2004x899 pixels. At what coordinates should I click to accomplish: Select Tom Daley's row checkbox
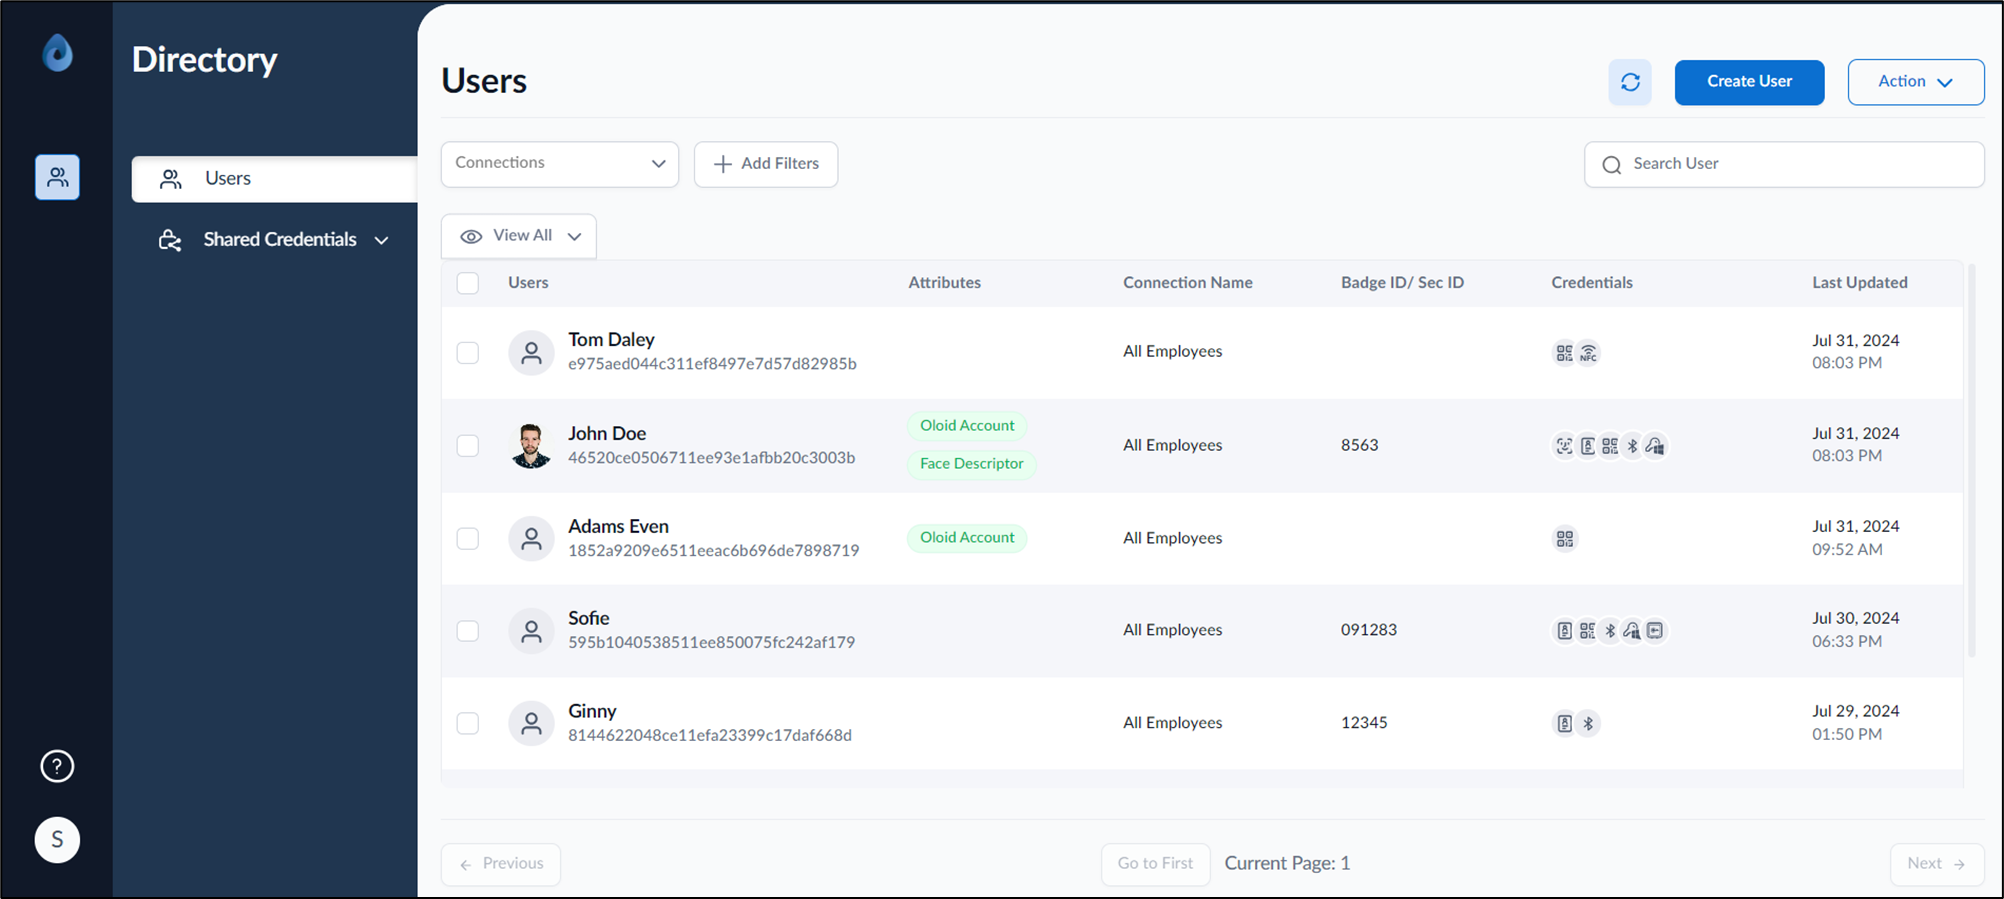pyautogui.click(x=467, y=353)
